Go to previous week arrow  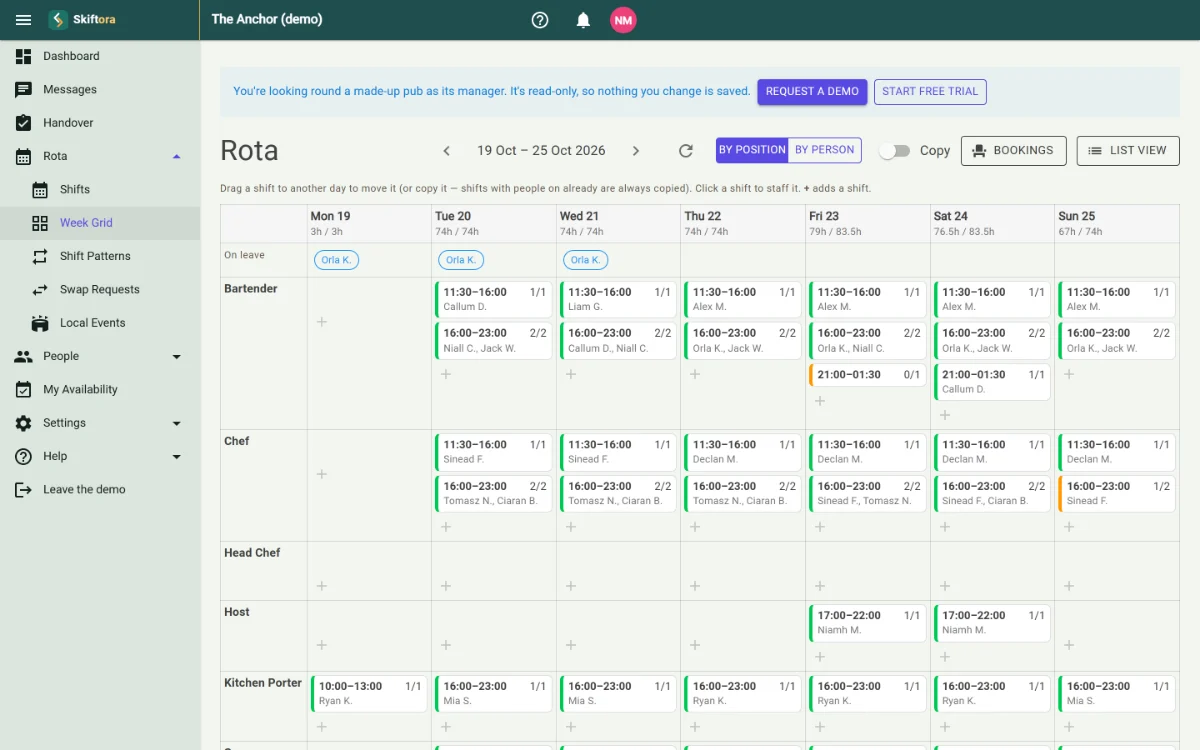447,151
